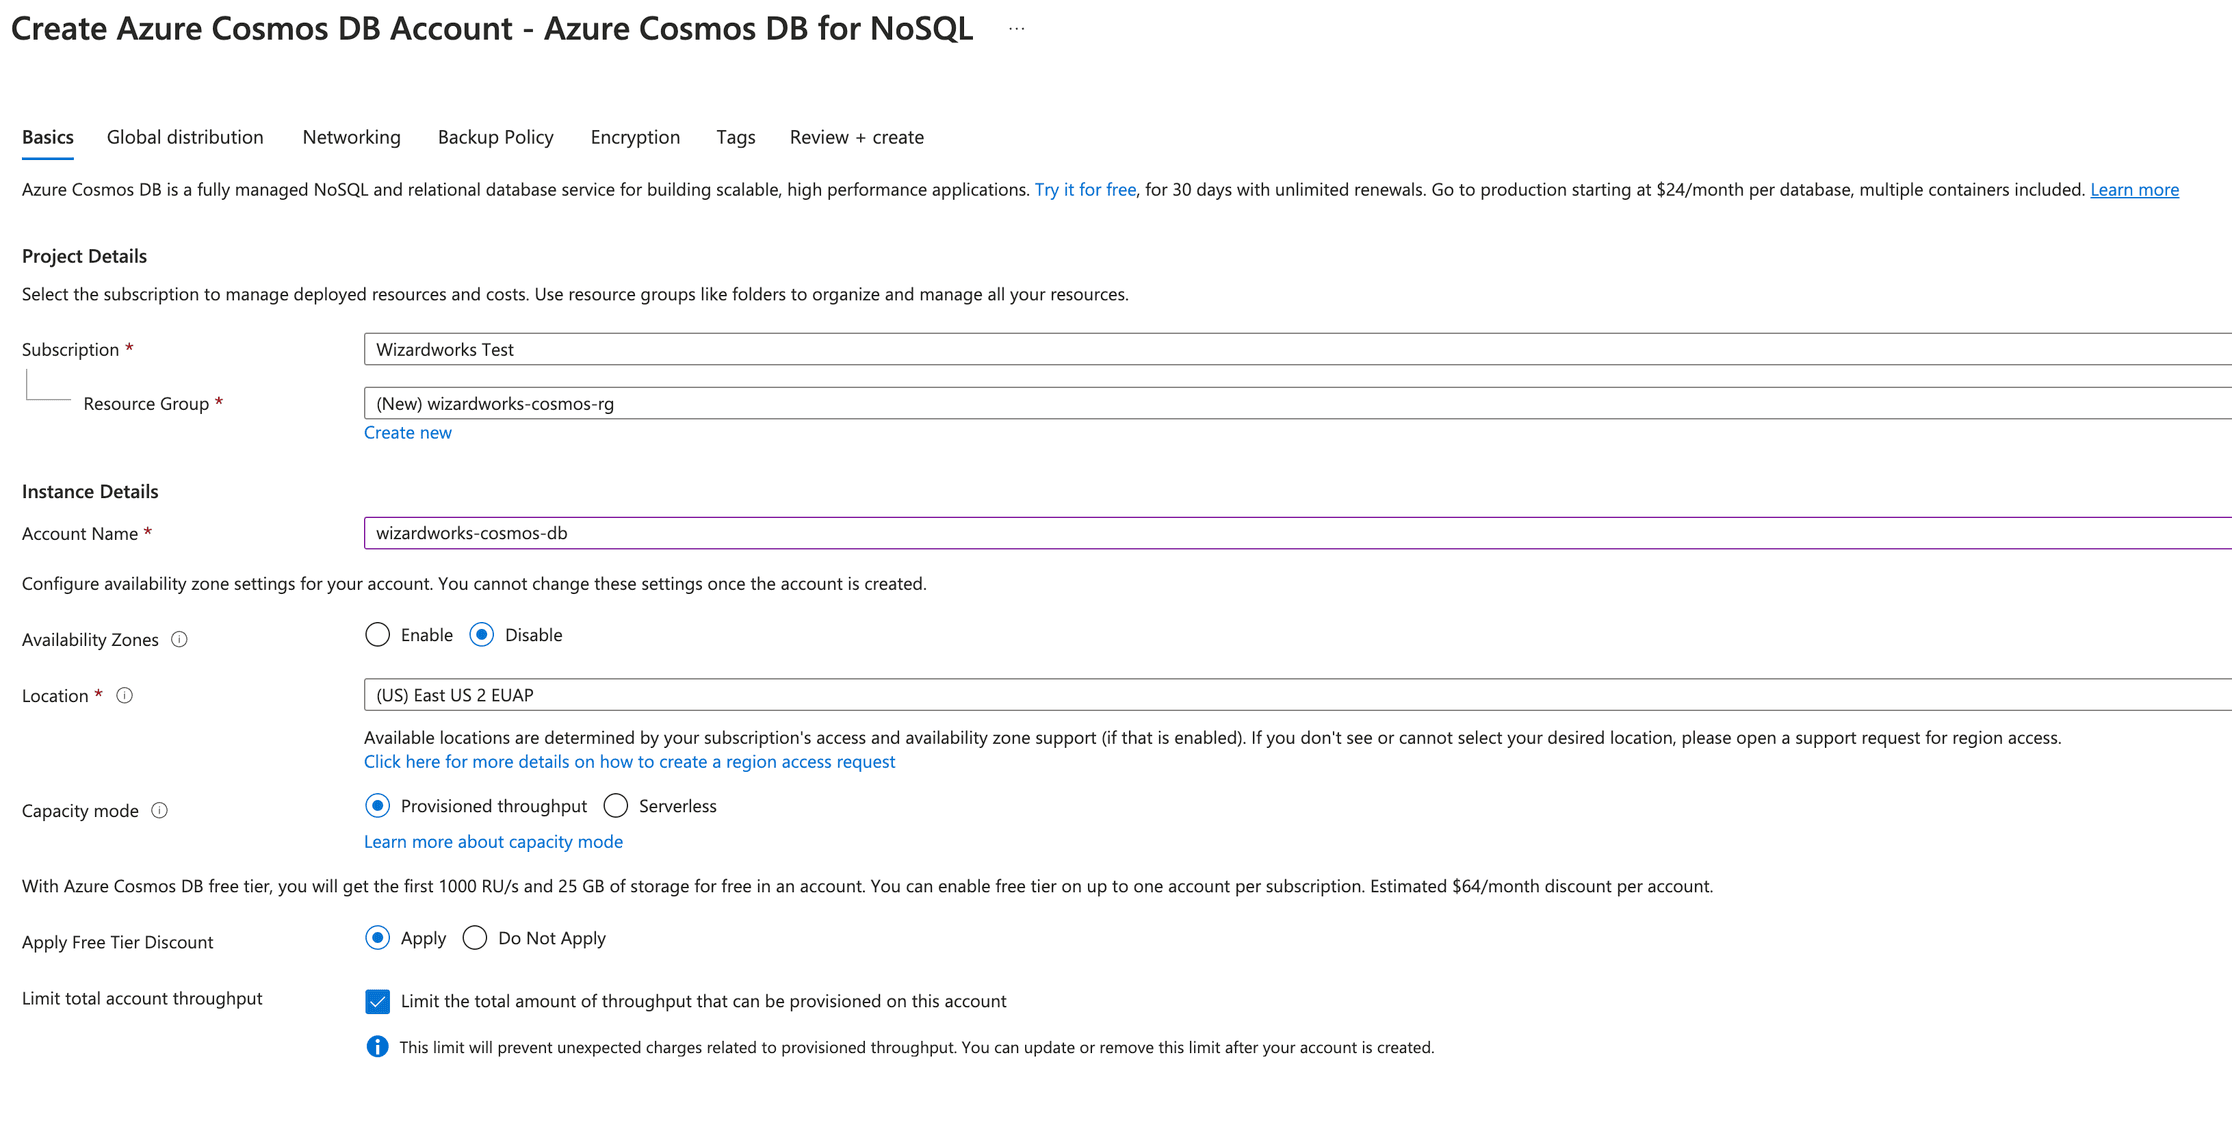
Task: Show the Location info tooltip icon
Action: (x=124, y=695)
